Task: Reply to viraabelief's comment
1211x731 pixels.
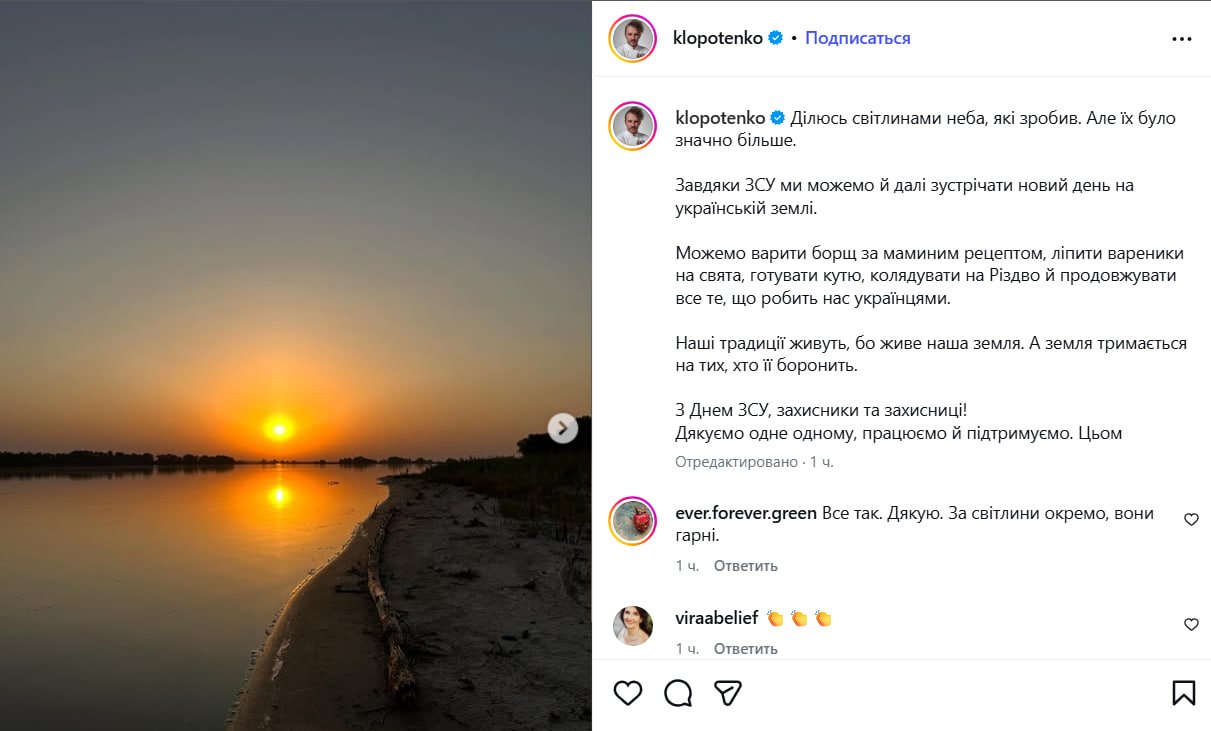Action: coord(745,649)
